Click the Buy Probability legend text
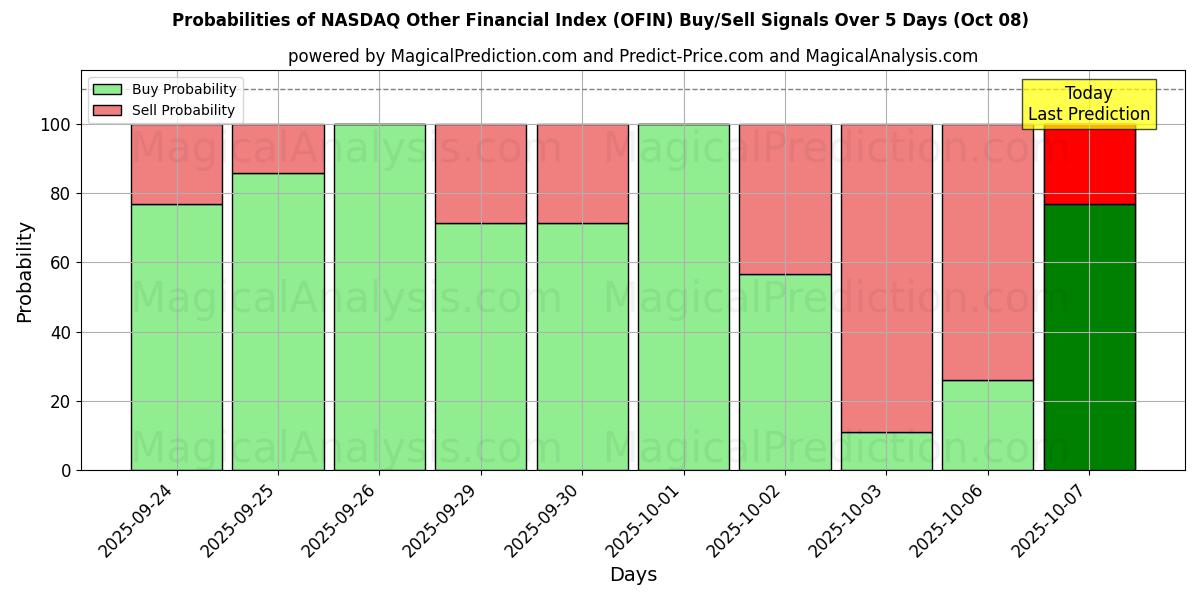The height and width of the screenshot is (600, 1200). pos(184,90)
